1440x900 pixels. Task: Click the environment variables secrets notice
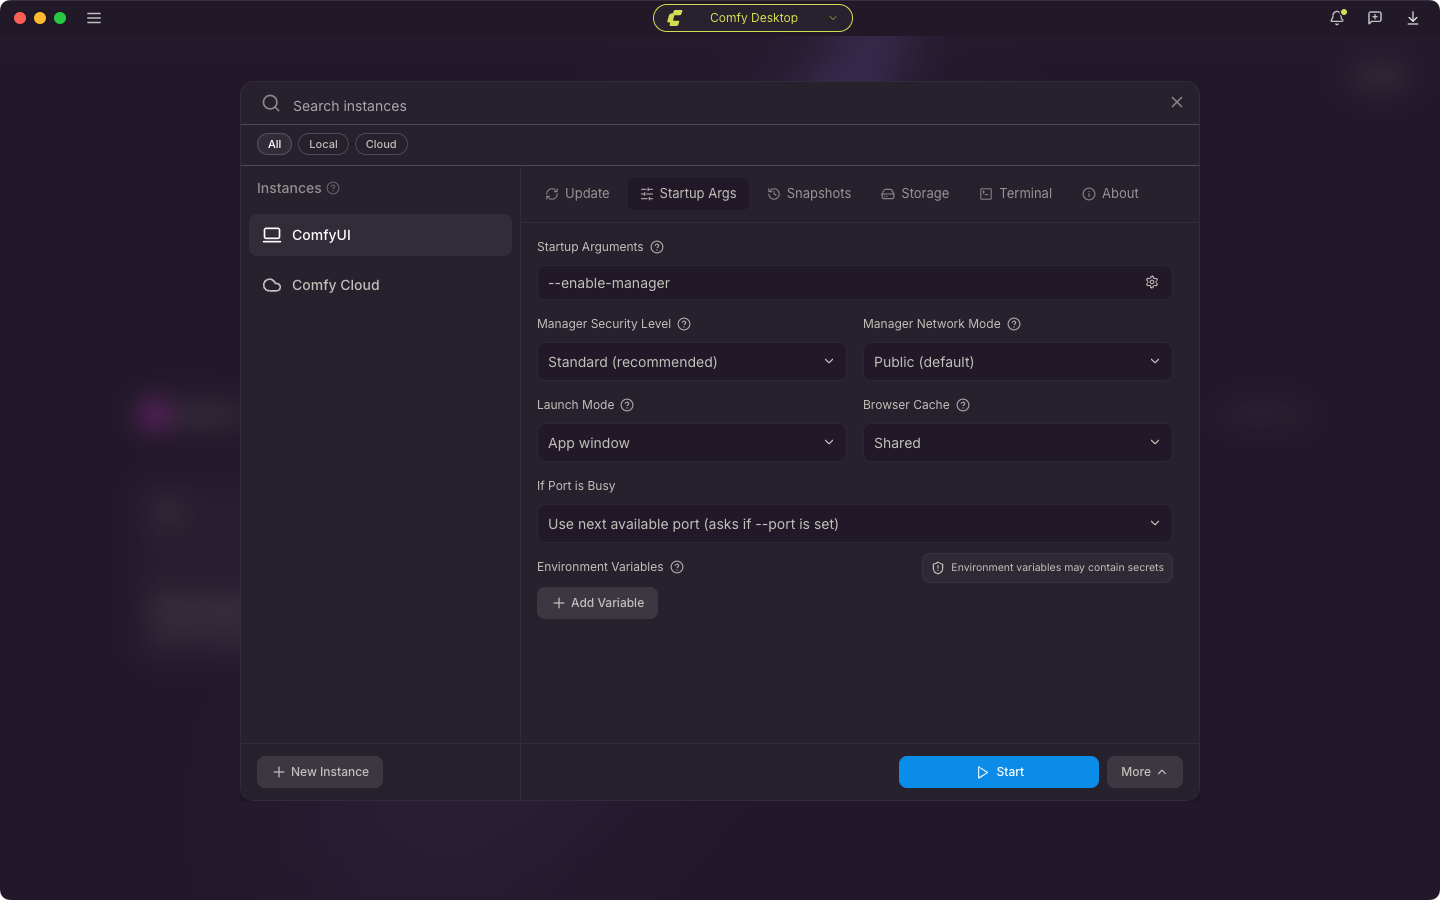(1047, 568)
